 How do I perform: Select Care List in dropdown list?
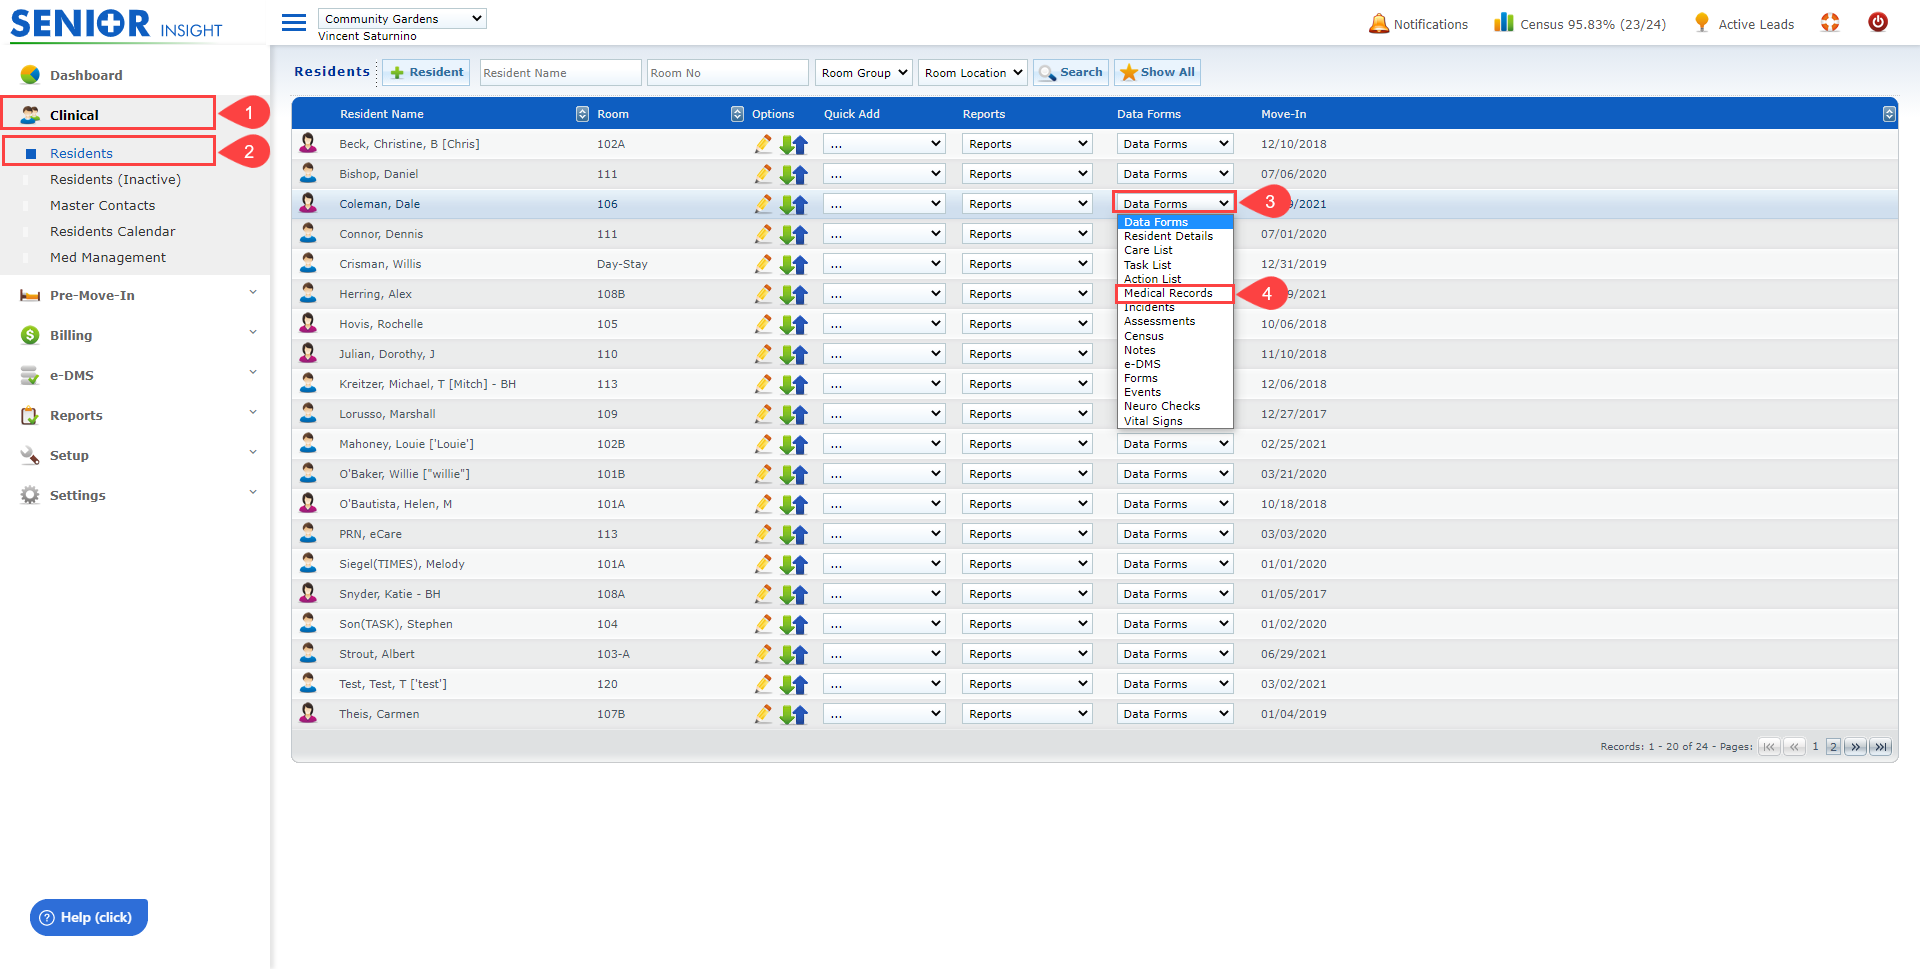click(x=1175, y=250)
